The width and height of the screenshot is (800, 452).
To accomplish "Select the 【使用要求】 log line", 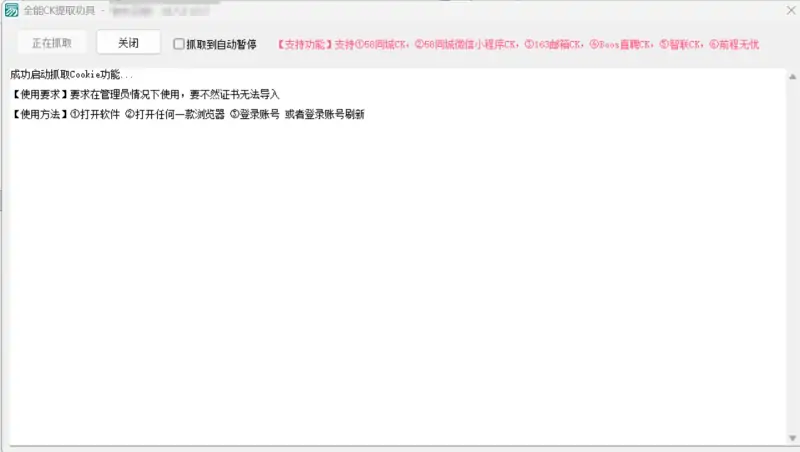I will [145, 95].
